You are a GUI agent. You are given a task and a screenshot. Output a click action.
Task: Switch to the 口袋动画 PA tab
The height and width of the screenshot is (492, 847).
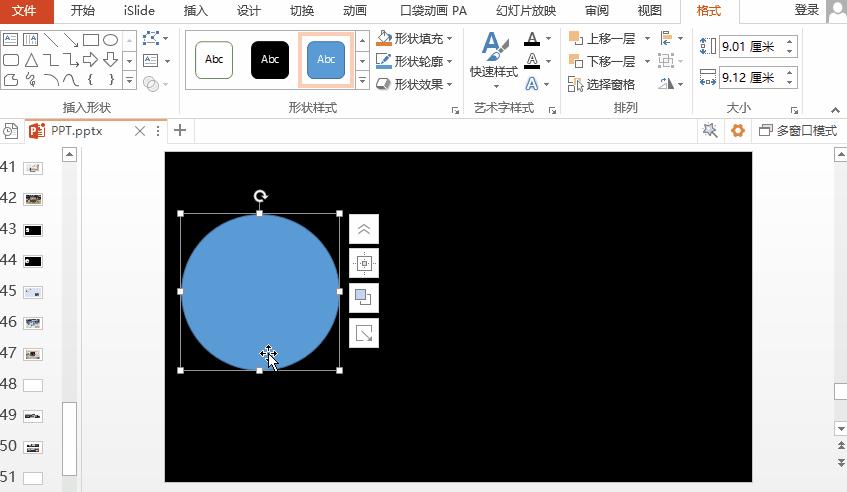coord(433,11)
